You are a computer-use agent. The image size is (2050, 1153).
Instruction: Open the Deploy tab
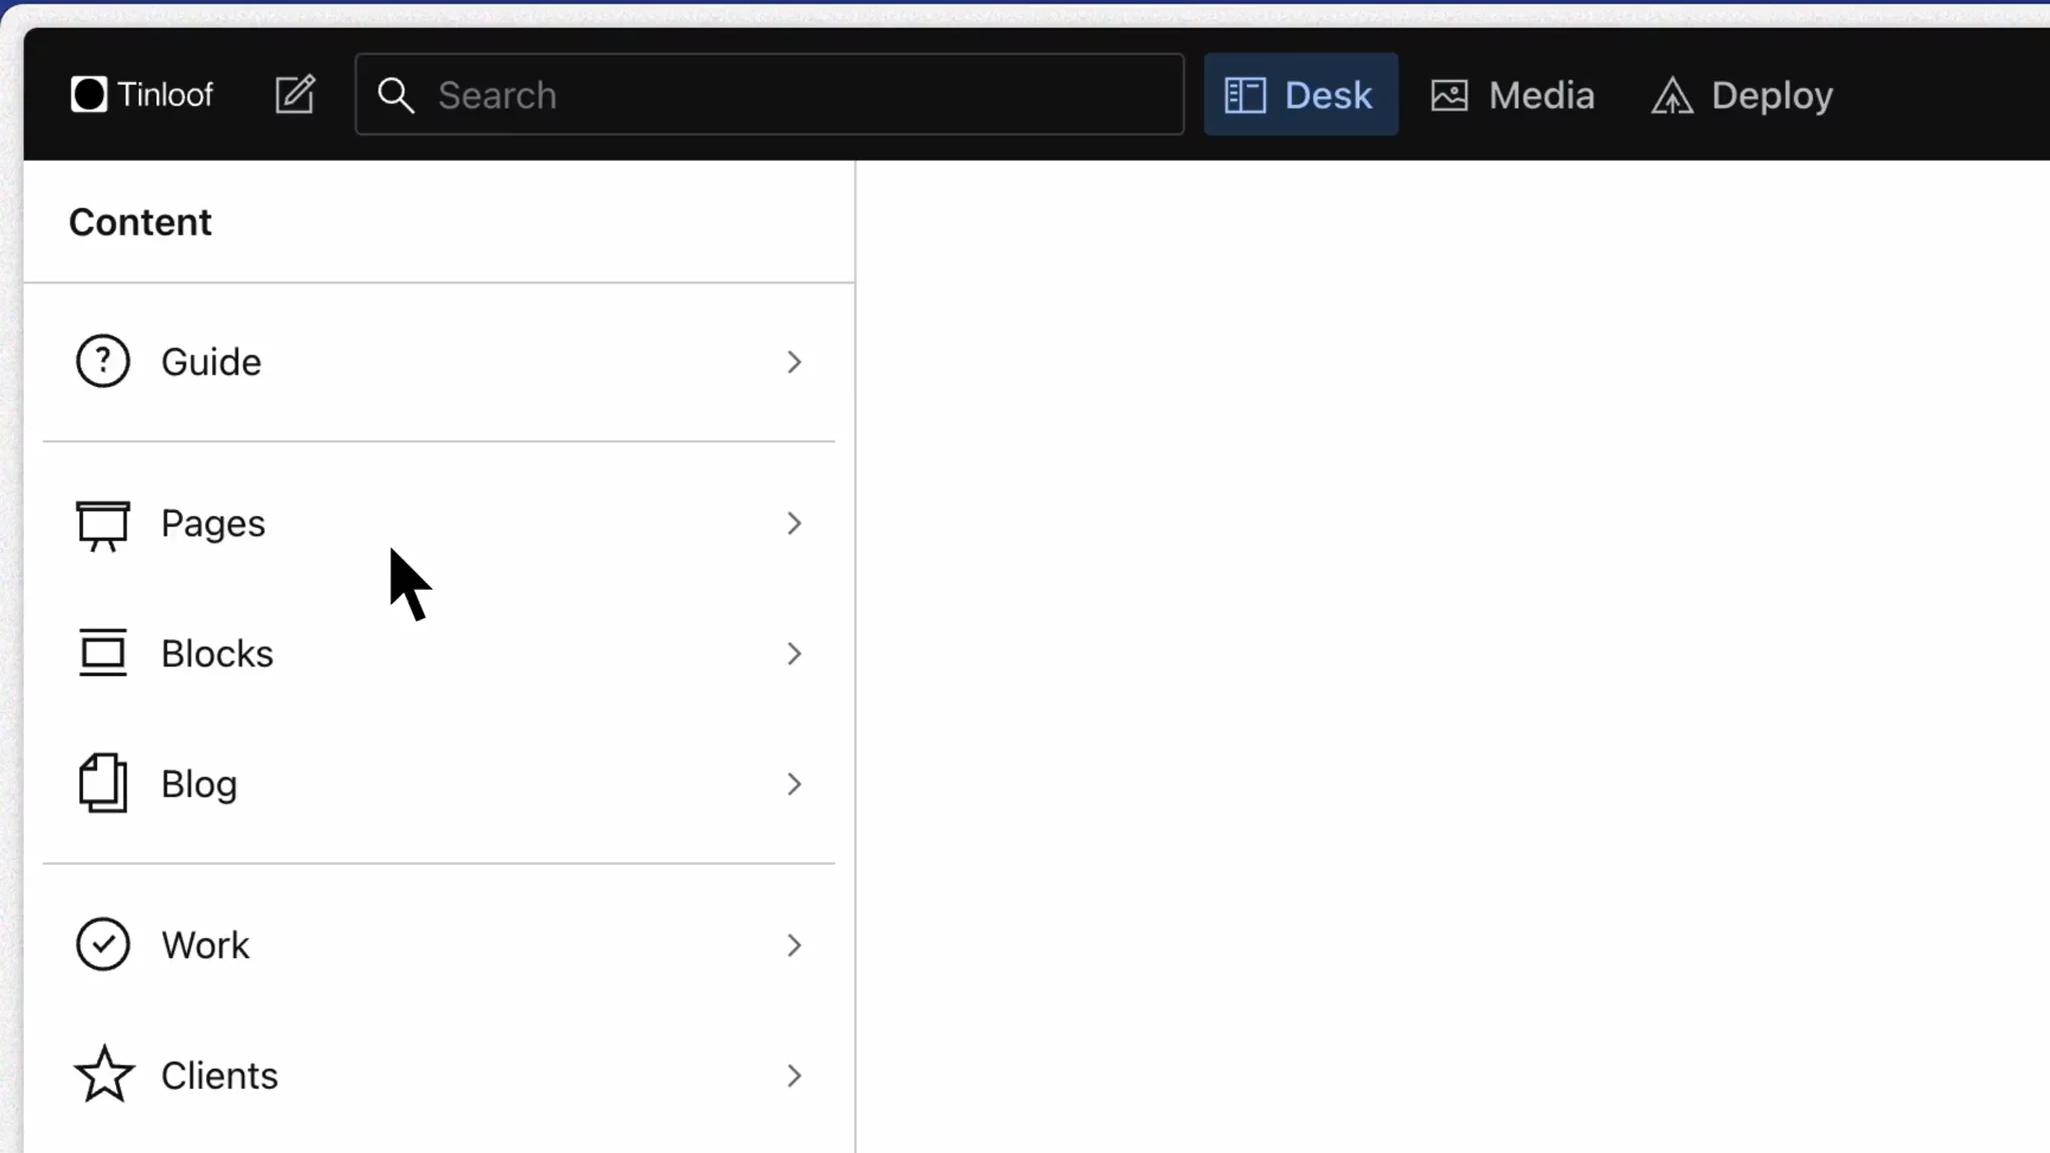point(1742,95)
